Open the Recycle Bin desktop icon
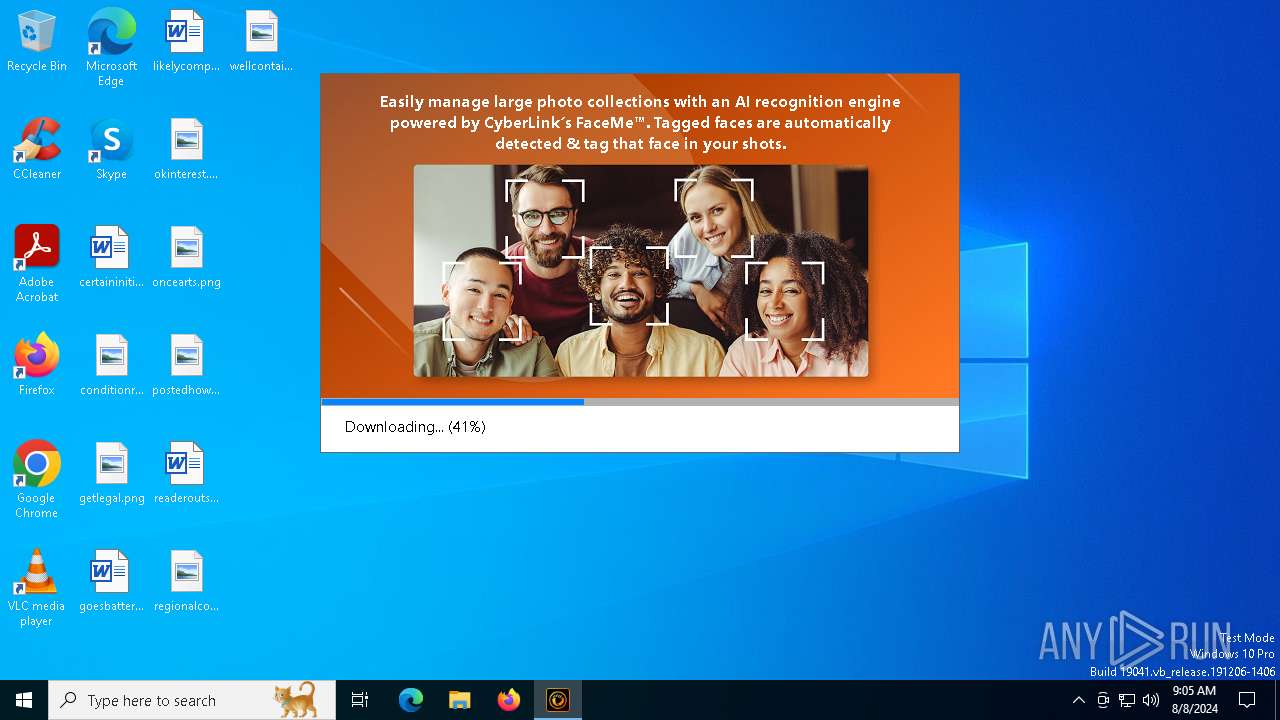The height and width of the screenshot is (720, 1280). (x=37, y=41)
